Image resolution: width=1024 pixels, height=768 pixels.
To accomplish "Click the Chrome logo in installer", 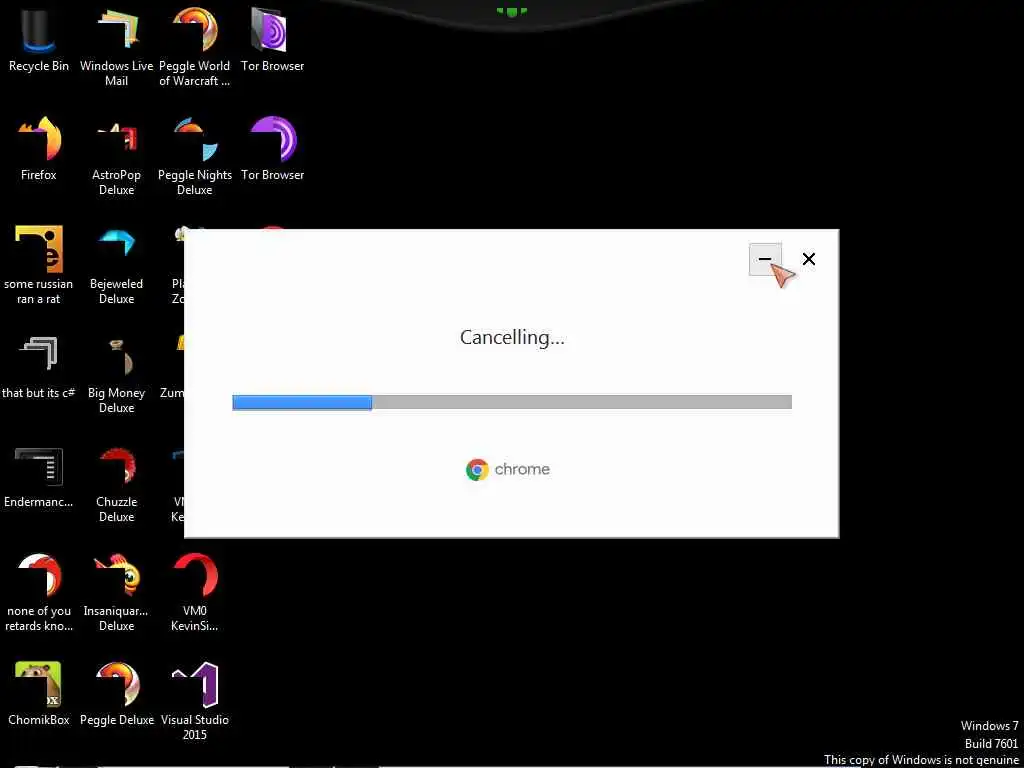I will (x=477, y=470).
